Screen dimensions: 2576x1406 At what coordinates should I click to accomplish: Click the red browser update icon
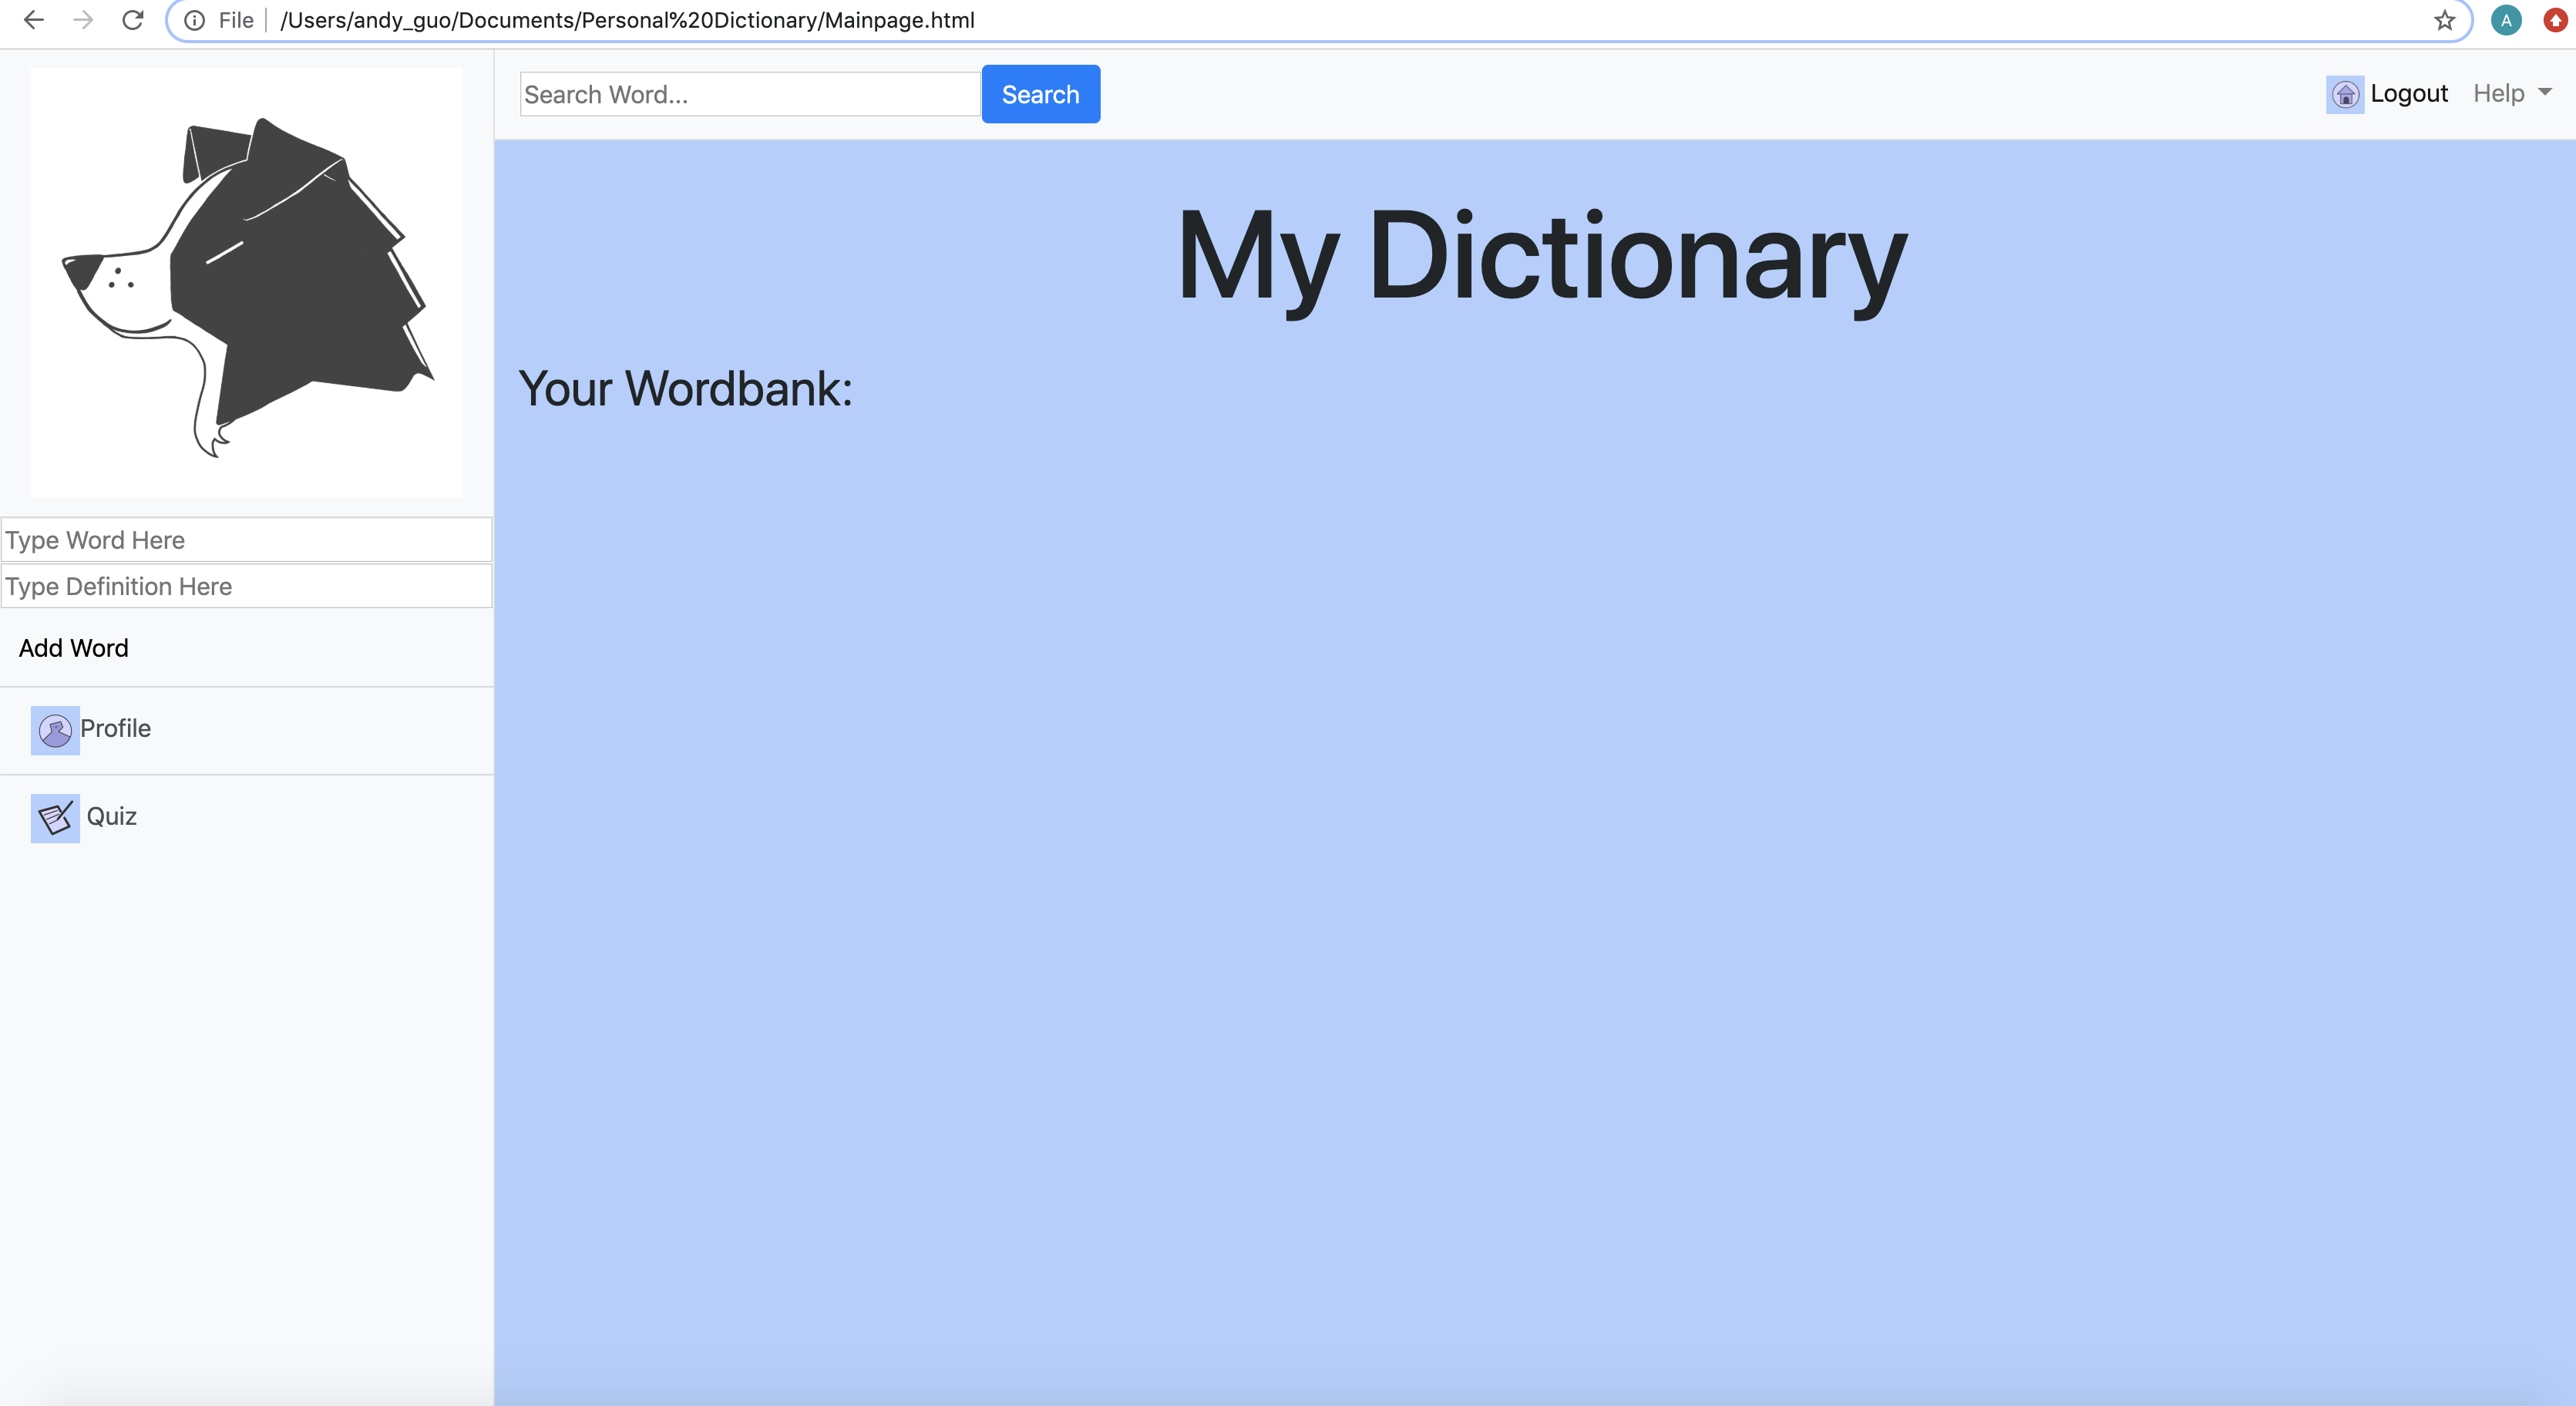pos(2555,20)
